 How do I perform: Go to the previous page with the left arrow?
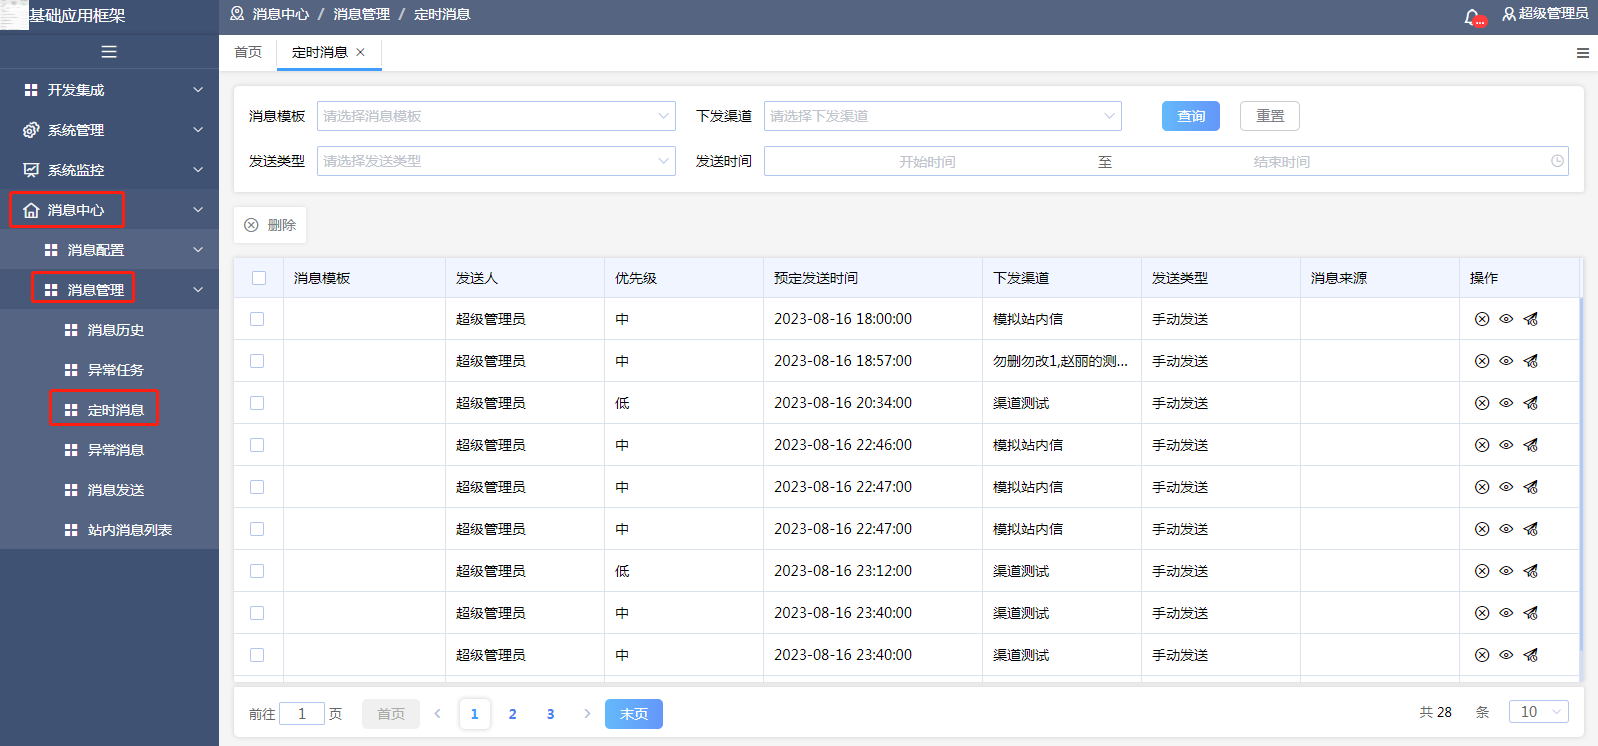pyautogui.click(x=437, y=714)
